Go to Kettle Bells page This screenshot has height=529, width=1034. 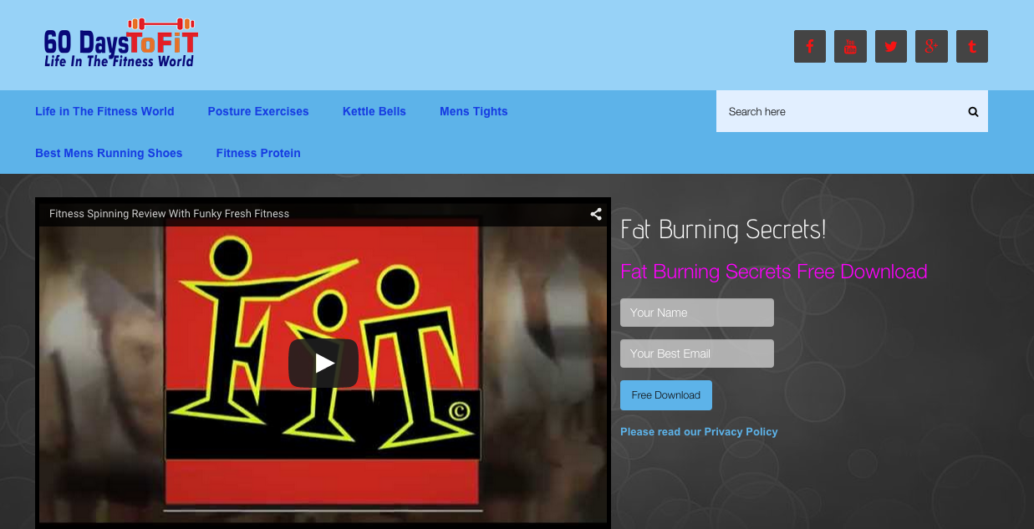[374, 111]
